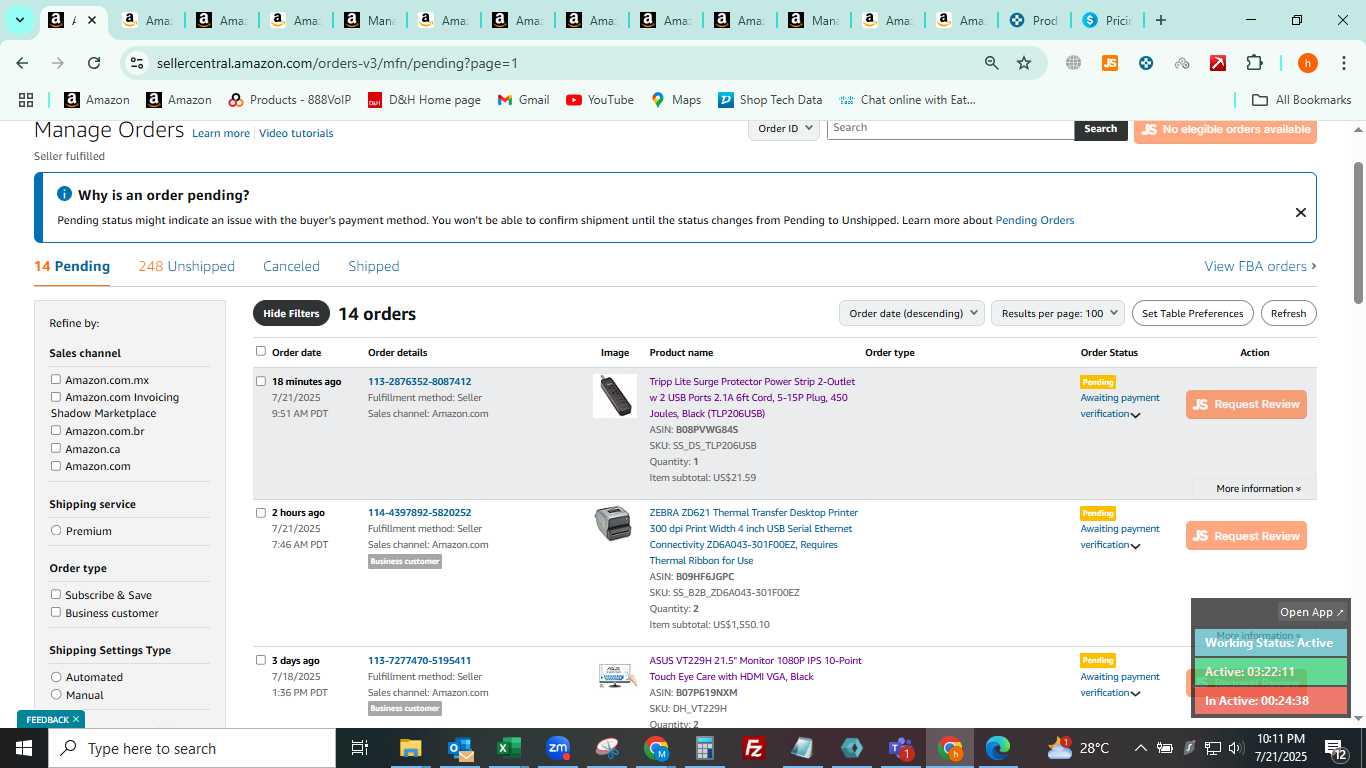Open the Zebra ZD621 printer thumbnail
Image resolution: width=1366 pixels, height=768 pixels.
tap(613, 523)
